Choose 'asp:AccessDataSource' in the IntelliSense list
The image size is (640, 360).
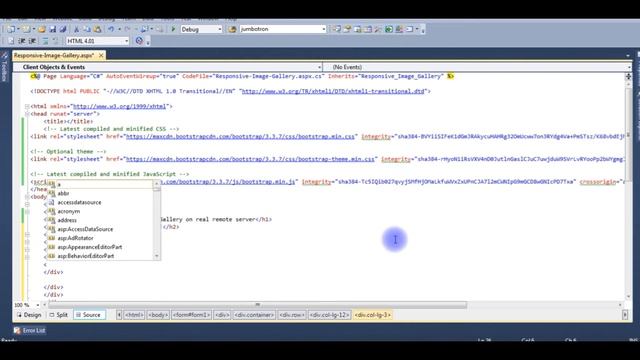(x=100, y=229)
